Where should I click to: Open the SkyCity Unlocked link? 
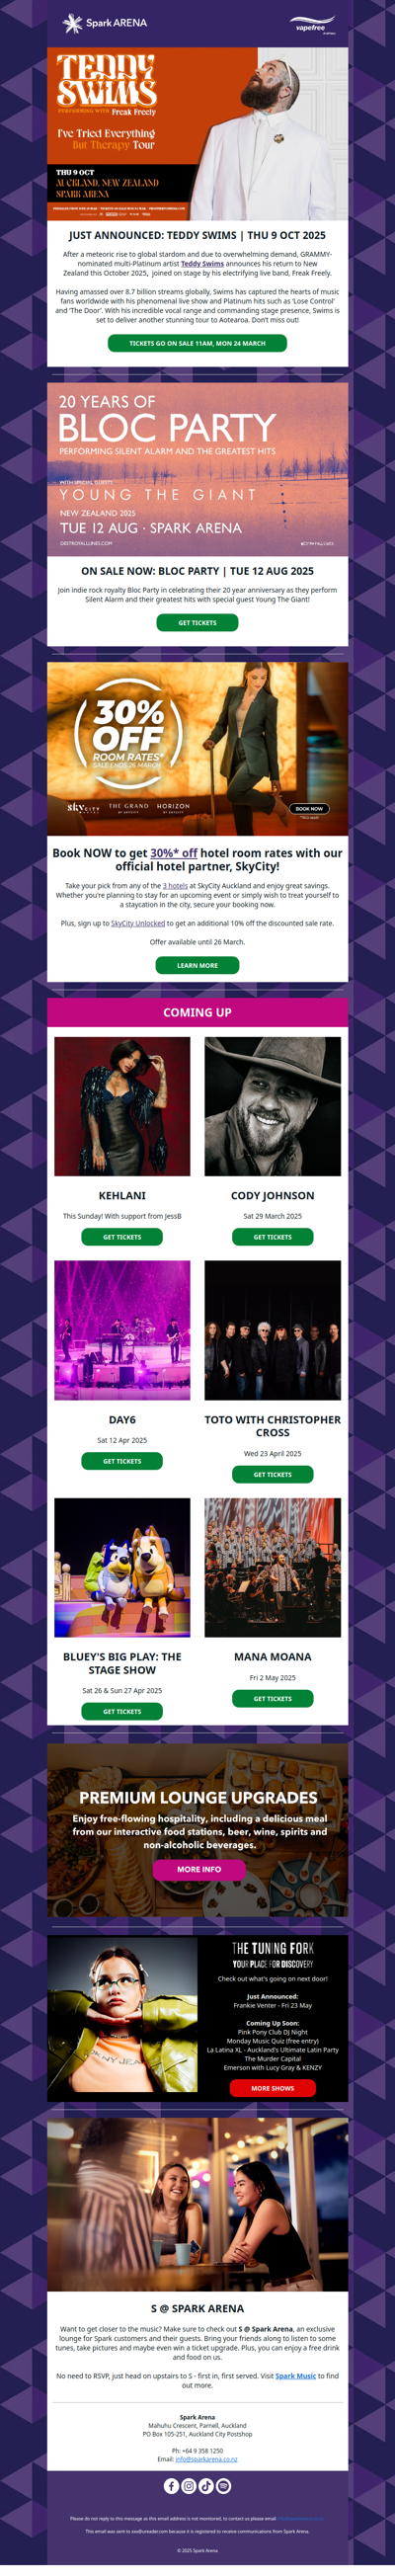click(138, 923)
